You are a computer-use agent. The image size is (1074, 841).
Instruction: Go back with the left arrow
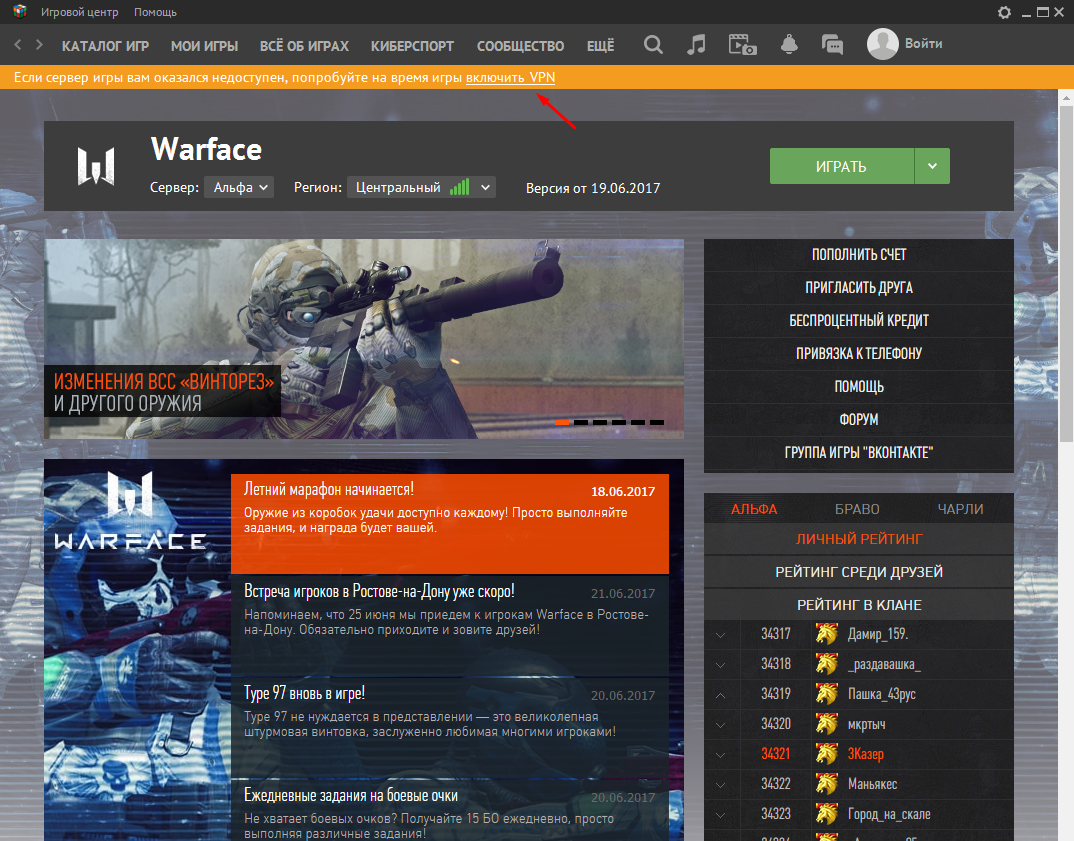pyautogui.click(x=18, y=45)
